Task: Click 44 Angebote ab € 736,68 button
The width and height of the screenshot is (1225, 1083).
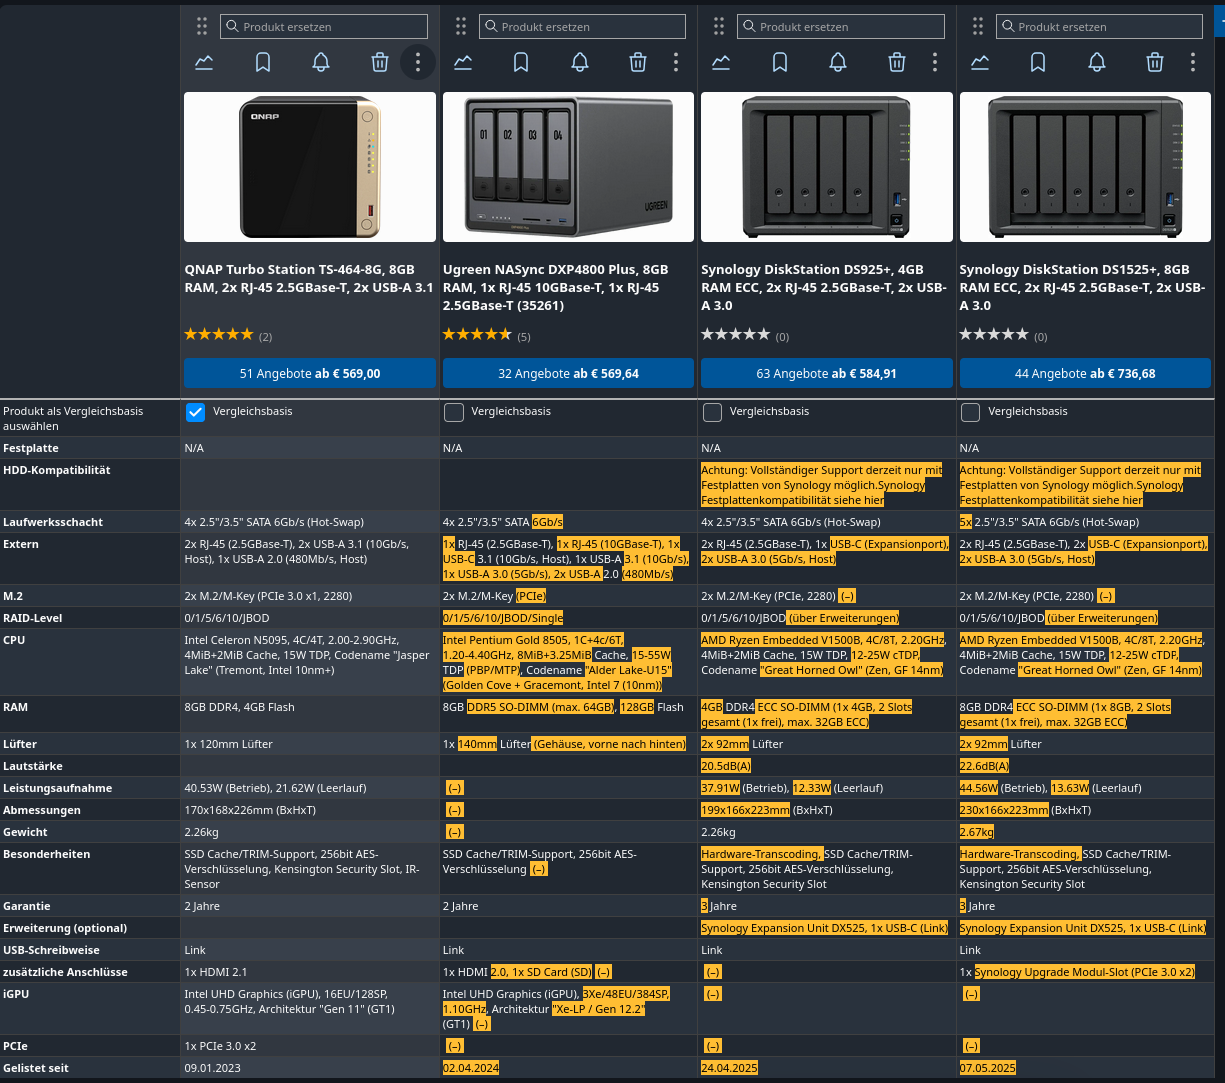Action: [1085, 373]
